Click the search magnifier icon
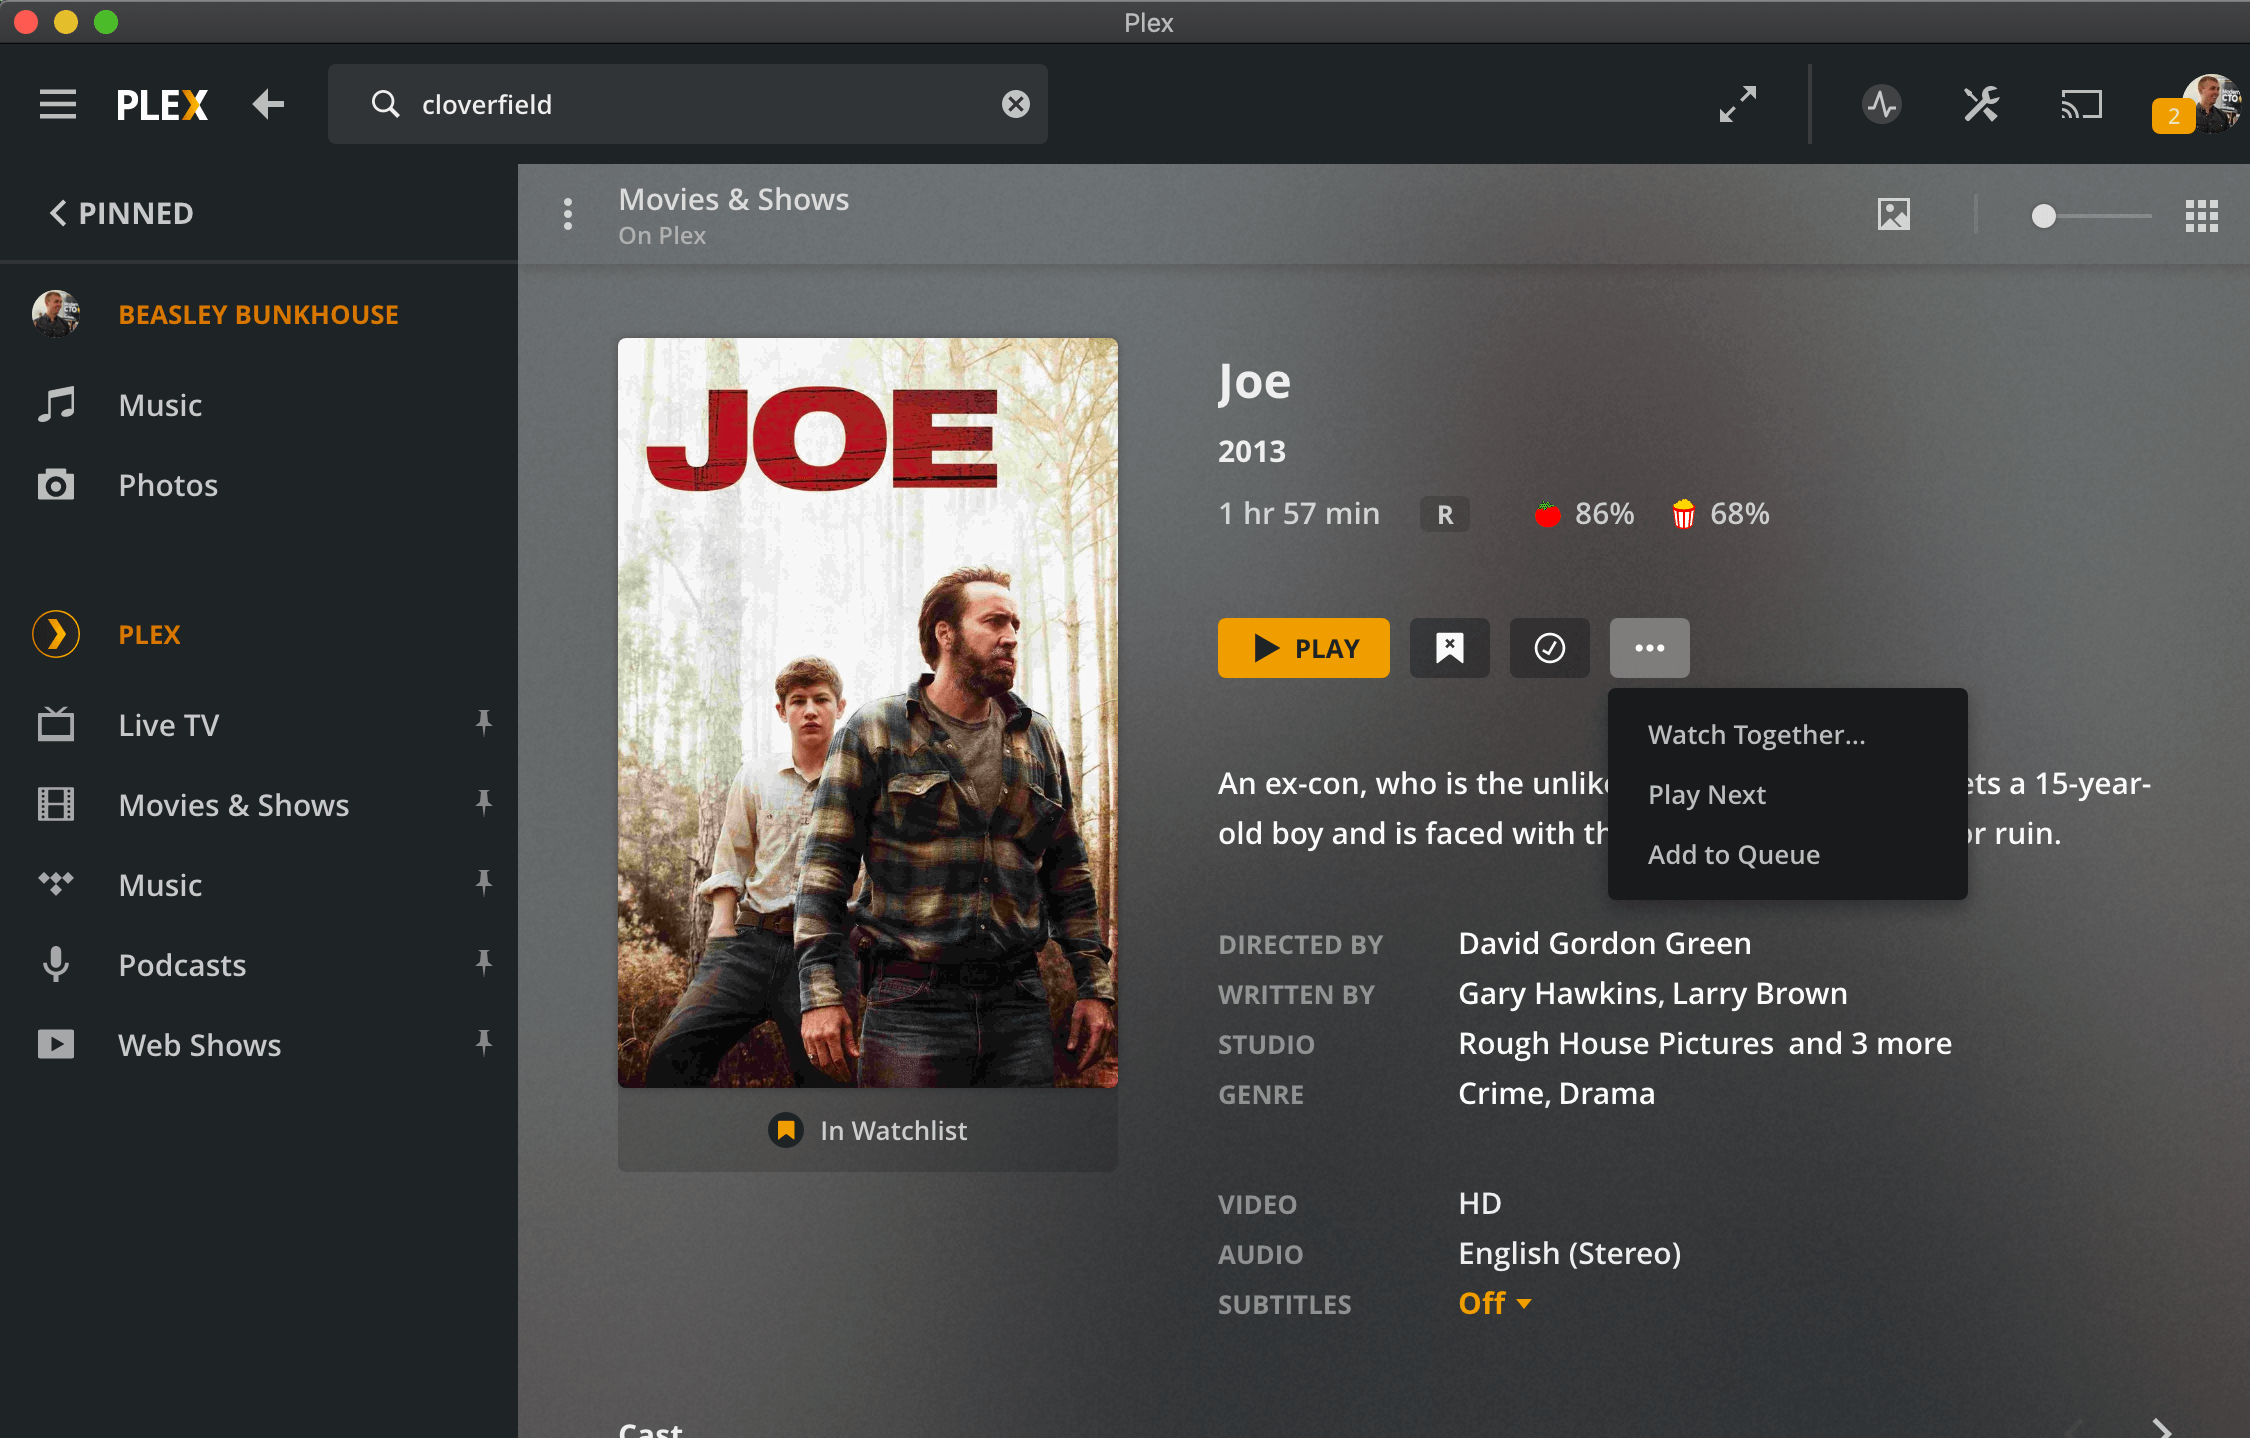The height and width of the screenshot is (1438, 2250). [385, 104]
